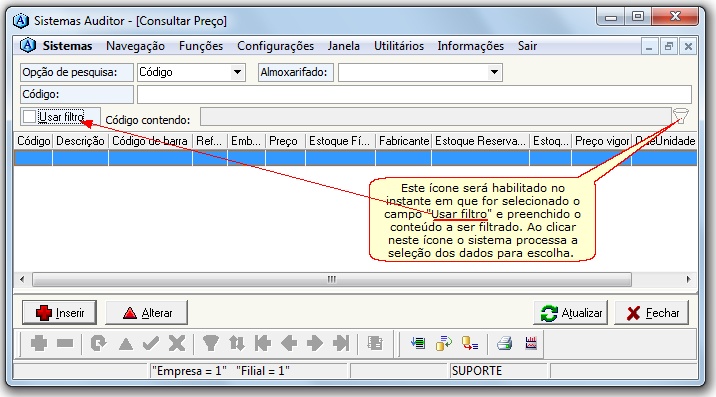Click the Estoque Reserva column header
The width and height of the screenshot is (716, 397).
[x=480, y=141]
